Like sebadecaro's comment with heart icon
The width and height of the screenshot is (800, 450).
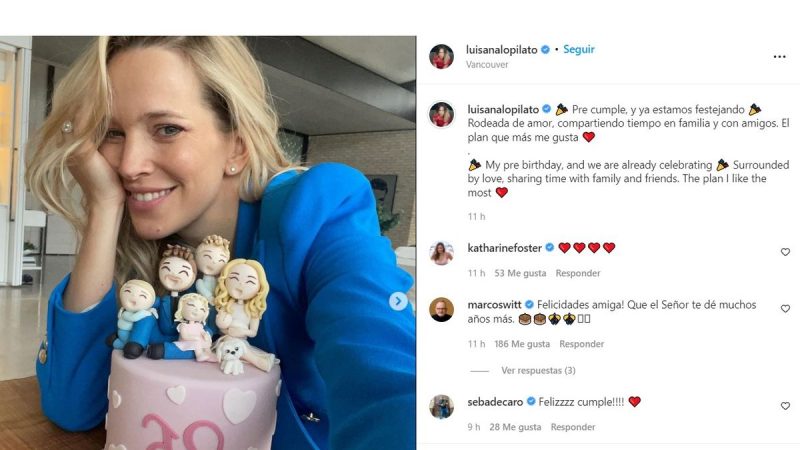785,406
